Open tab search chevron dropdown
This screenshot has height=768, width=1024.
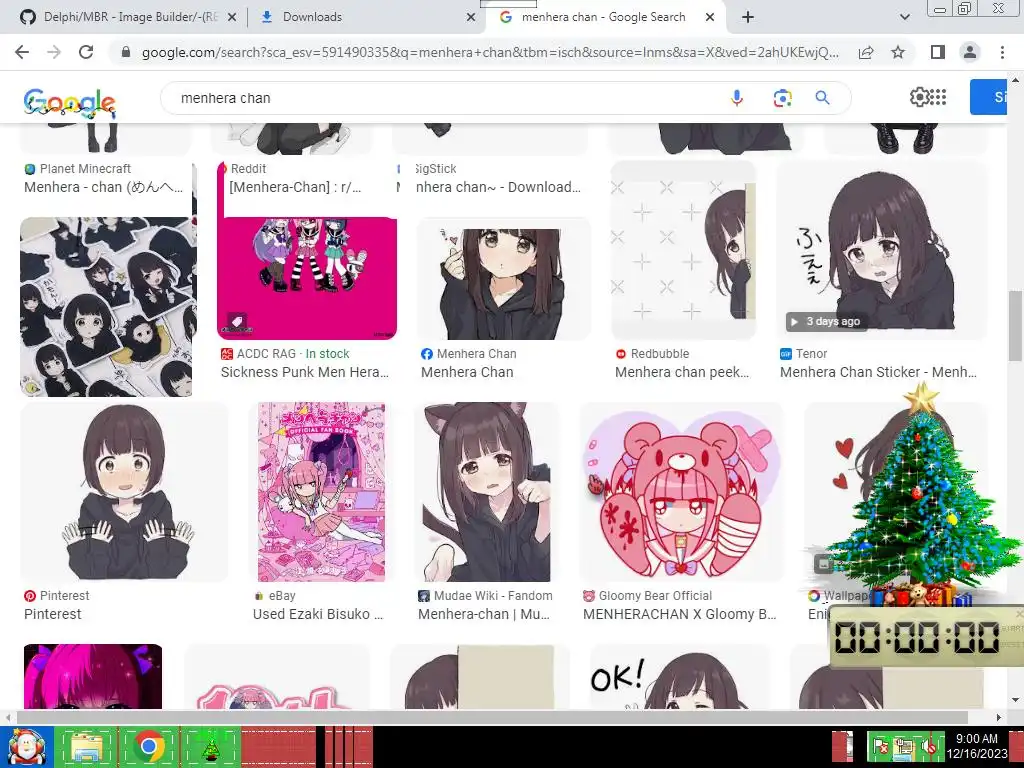click(x=904, y=17)
